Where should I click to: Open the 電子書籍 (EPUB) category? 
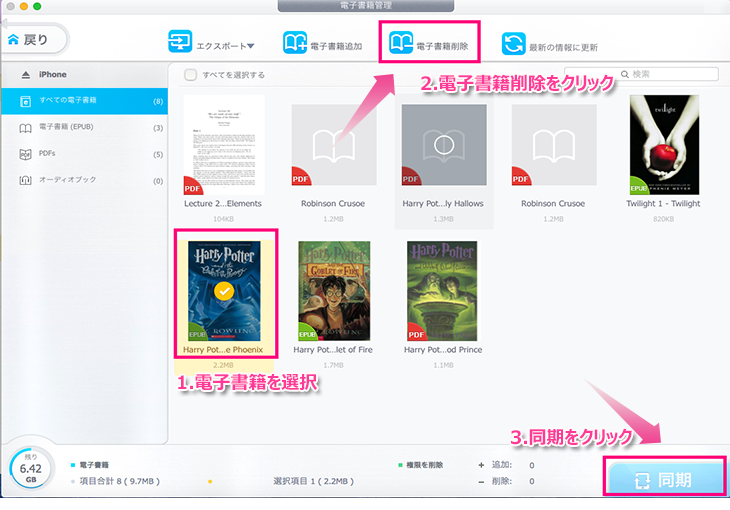tap(84, 127)
